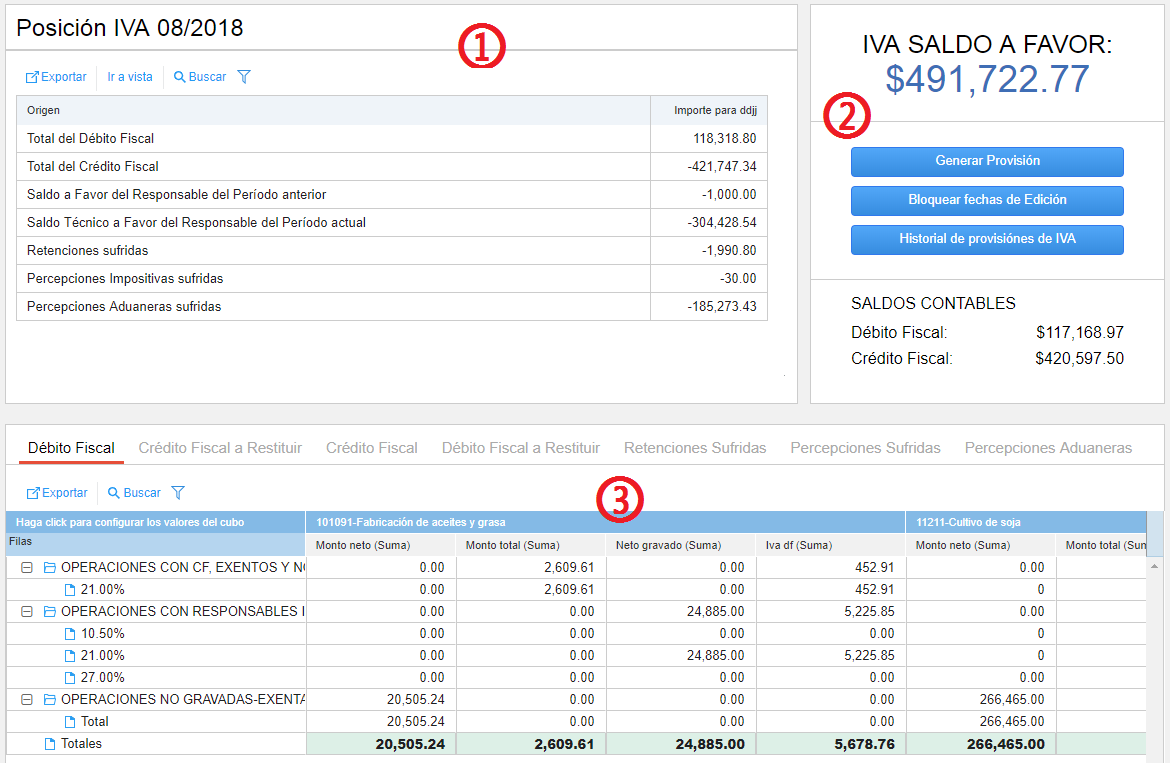Screen dimensions: 1170x763
Task: Click Bloquear fechas de Edición button
Action: click(987, 200)
